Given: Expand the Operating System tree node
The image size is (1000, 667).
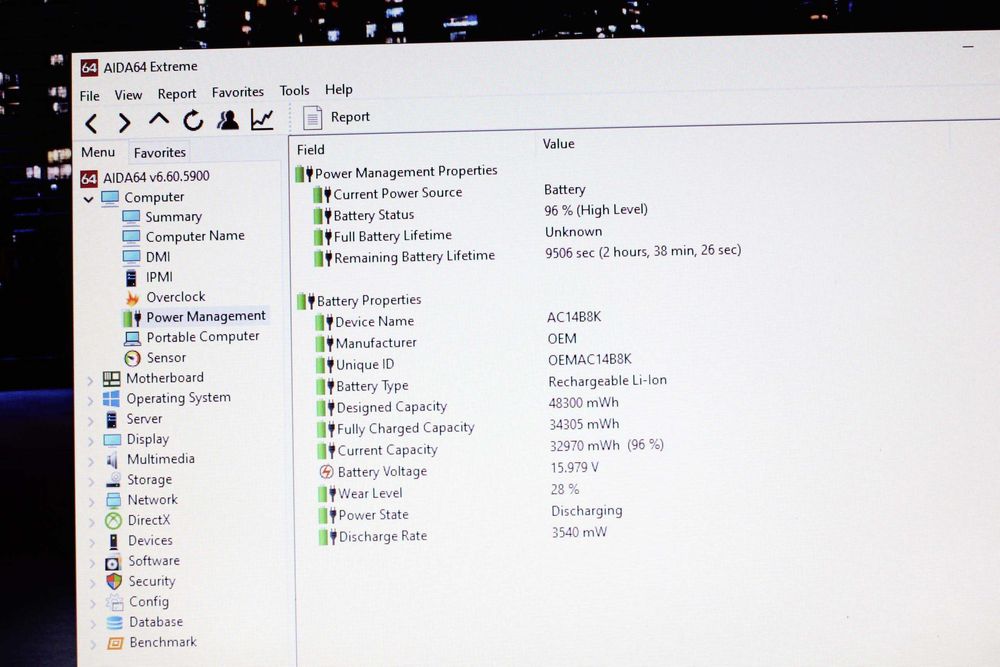Looking at the screenshot, I should pyautogui.click(x=91, y=401).
